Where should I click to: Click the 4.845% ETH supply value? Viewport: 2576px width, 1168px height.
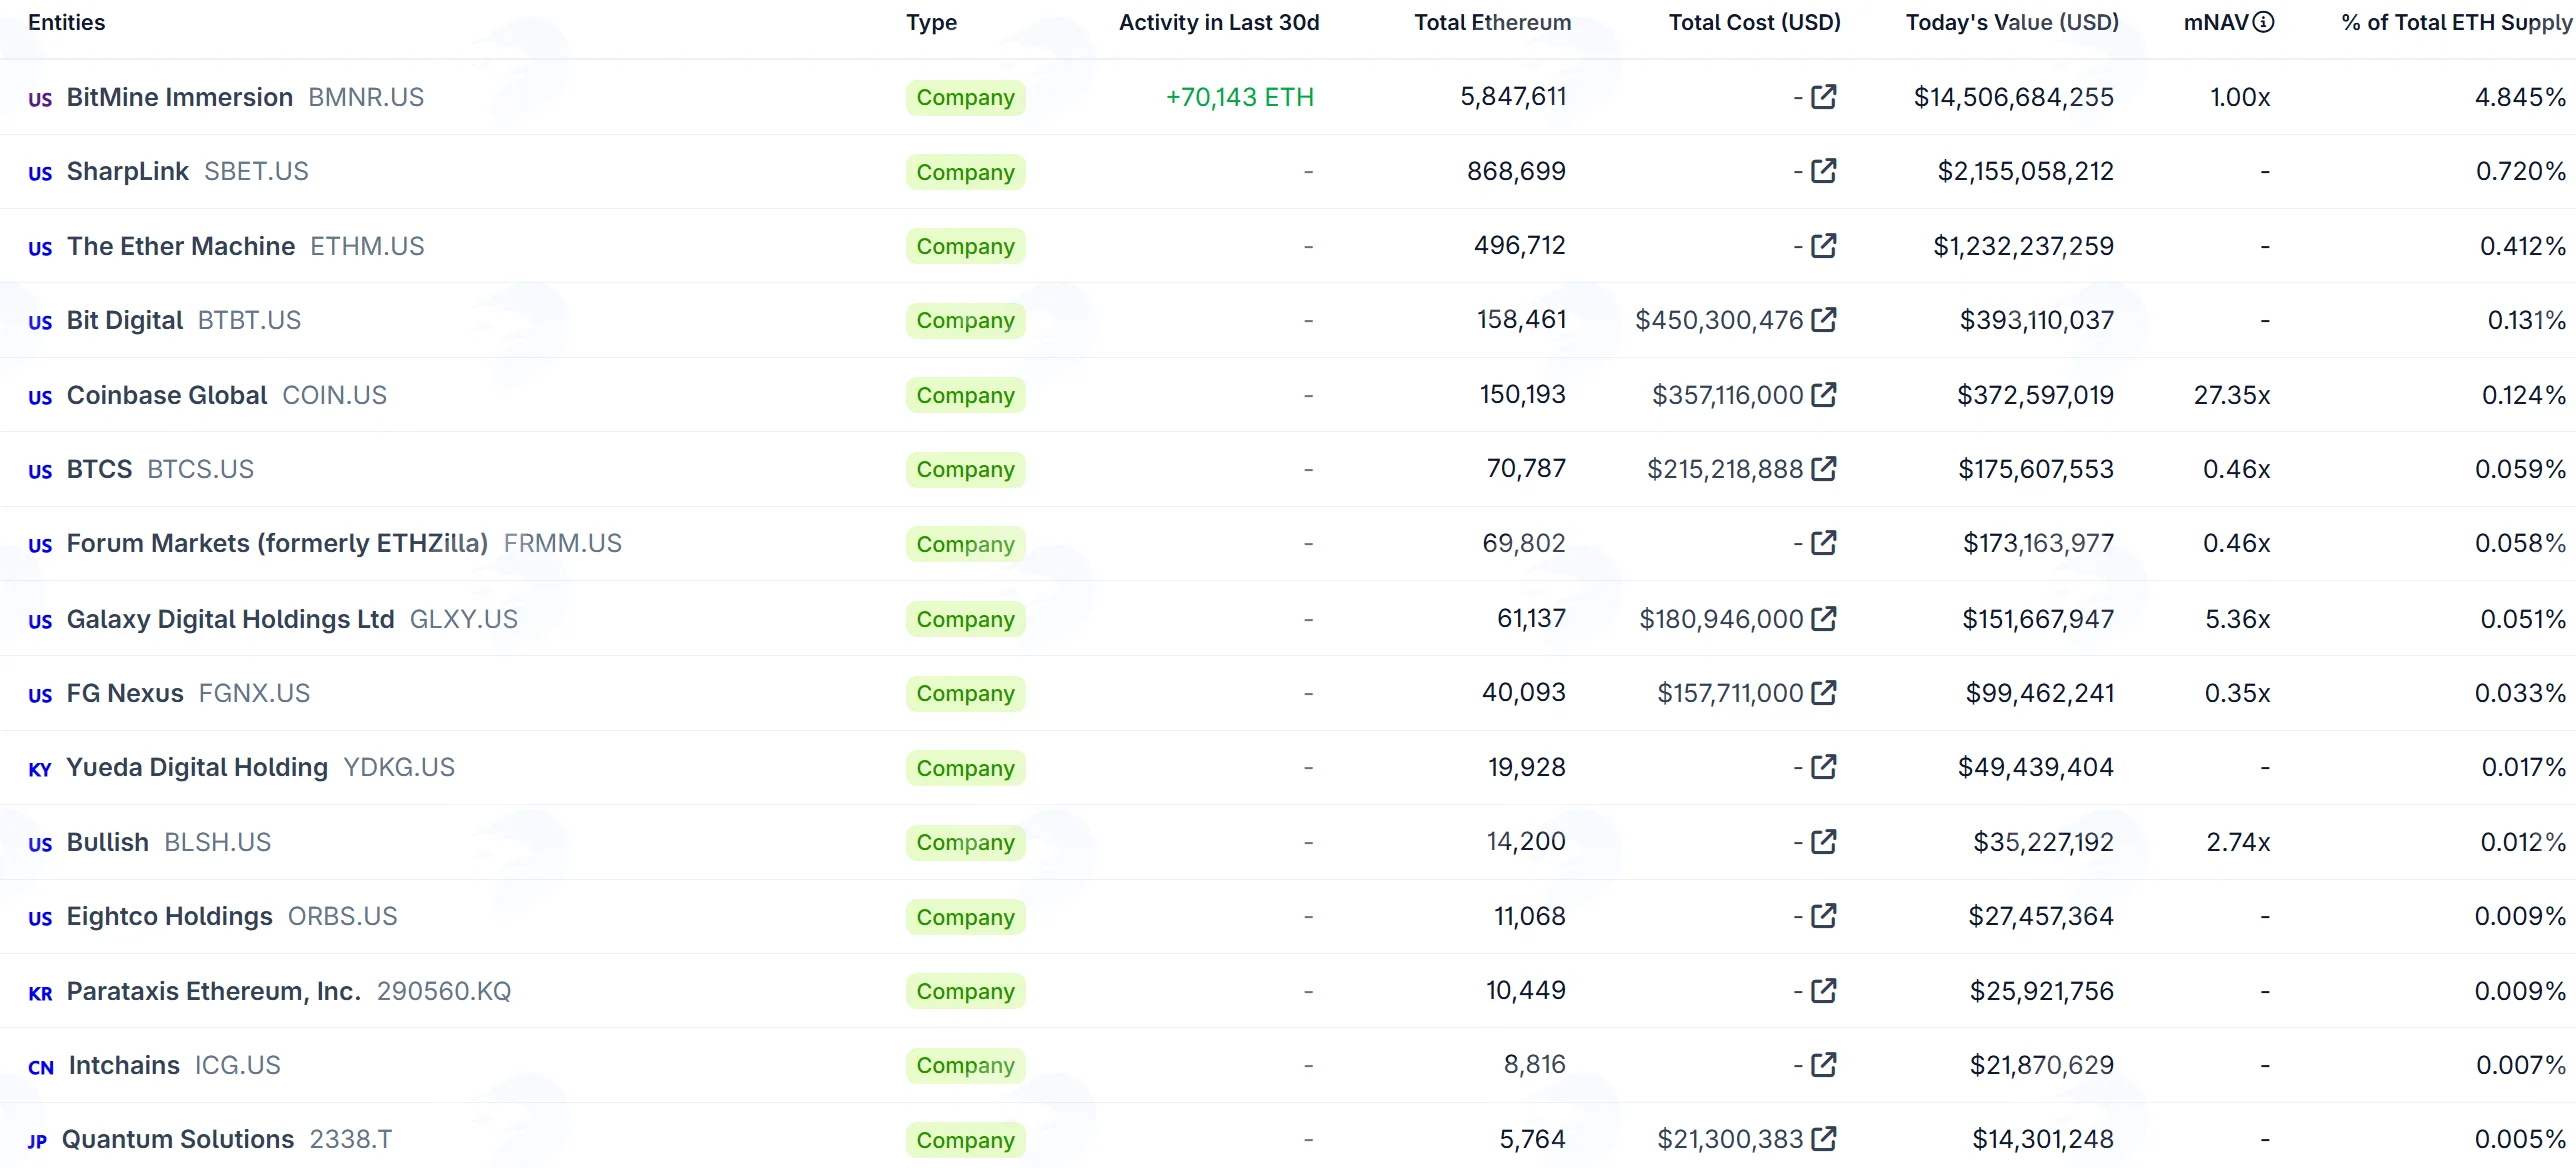click(2521, 97)
